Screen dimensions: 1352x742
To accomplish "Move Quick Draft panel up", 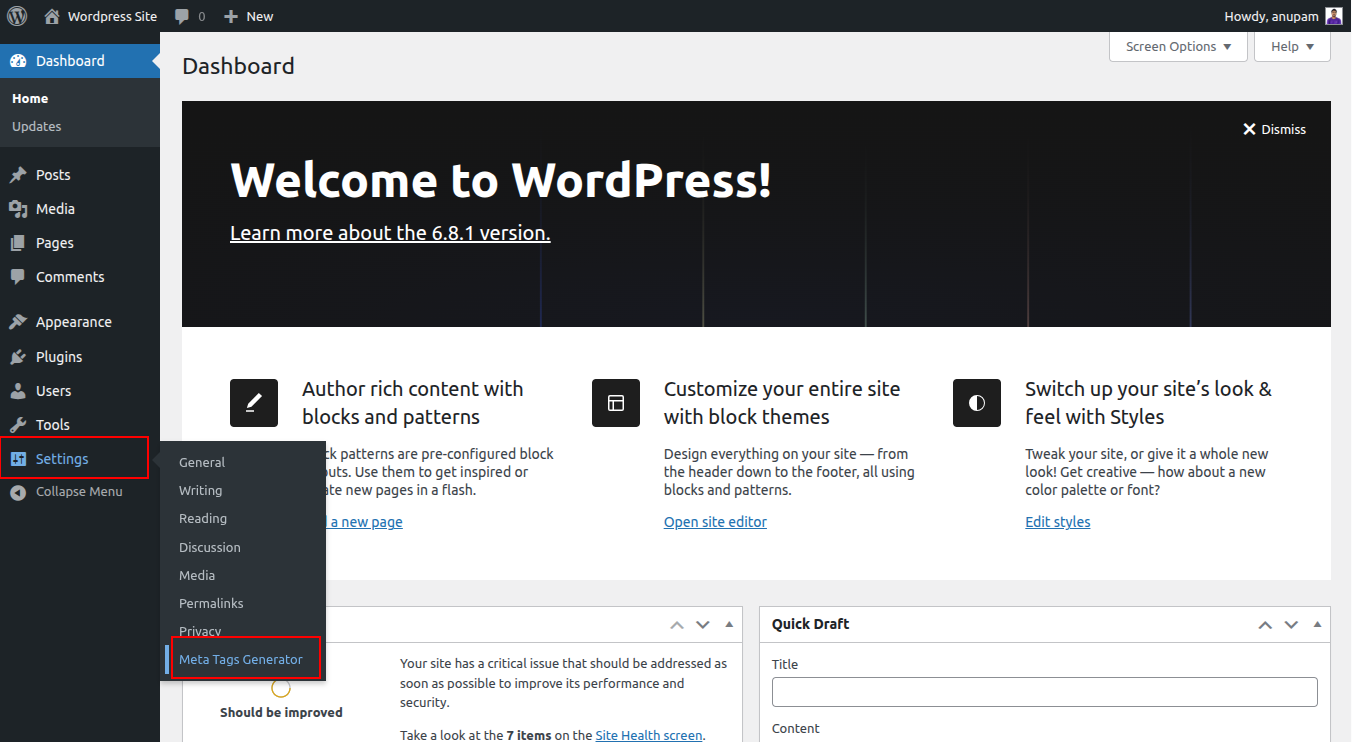I will 1265,624.
